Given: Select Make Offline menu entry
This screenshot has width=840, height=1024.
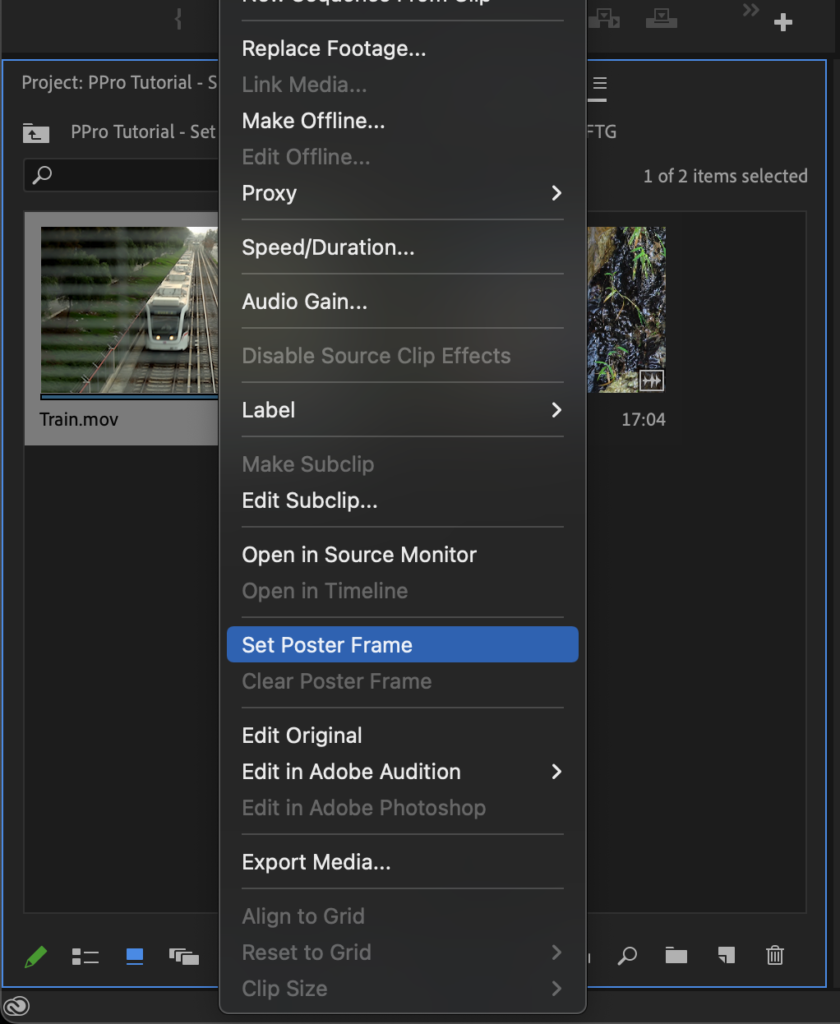Looking at the screenshot, I should (402, 121).
